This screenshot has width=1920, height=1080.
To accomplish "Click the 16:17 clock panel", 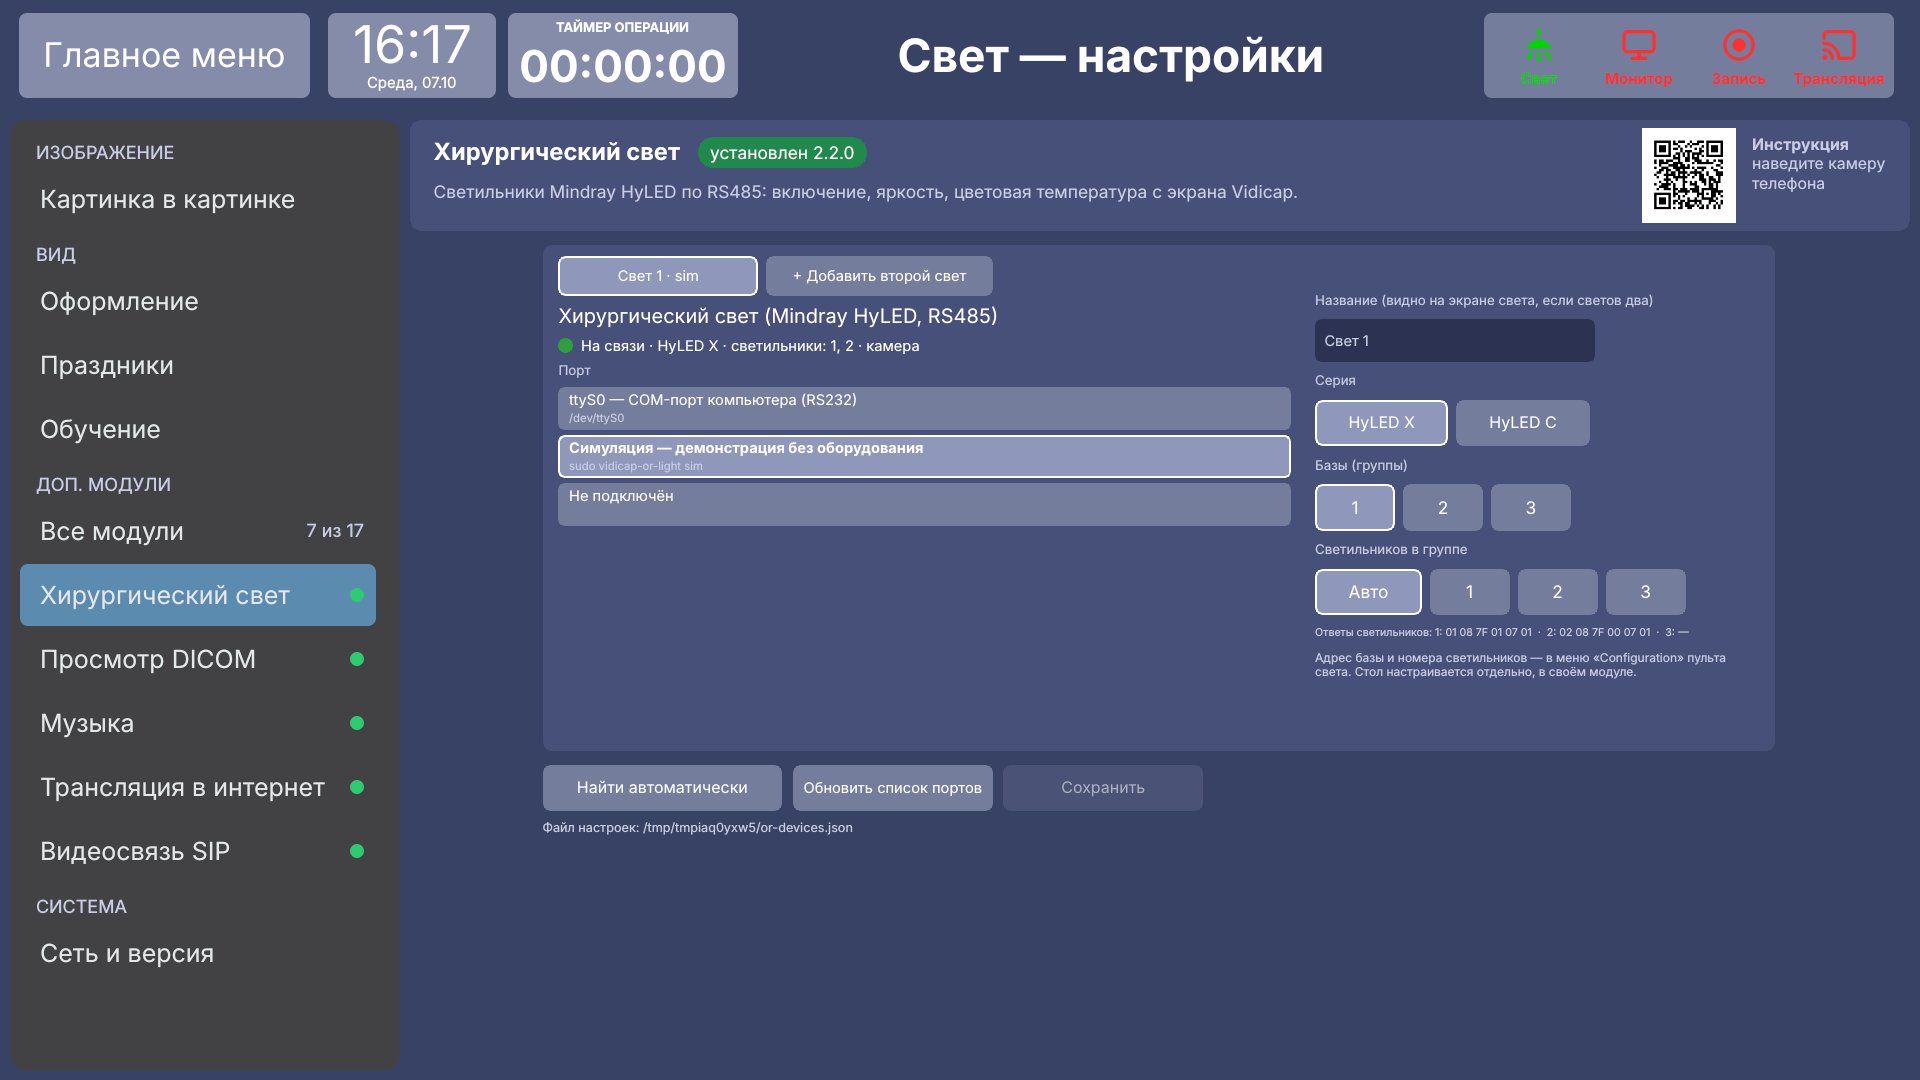I will tap(411, 55).
